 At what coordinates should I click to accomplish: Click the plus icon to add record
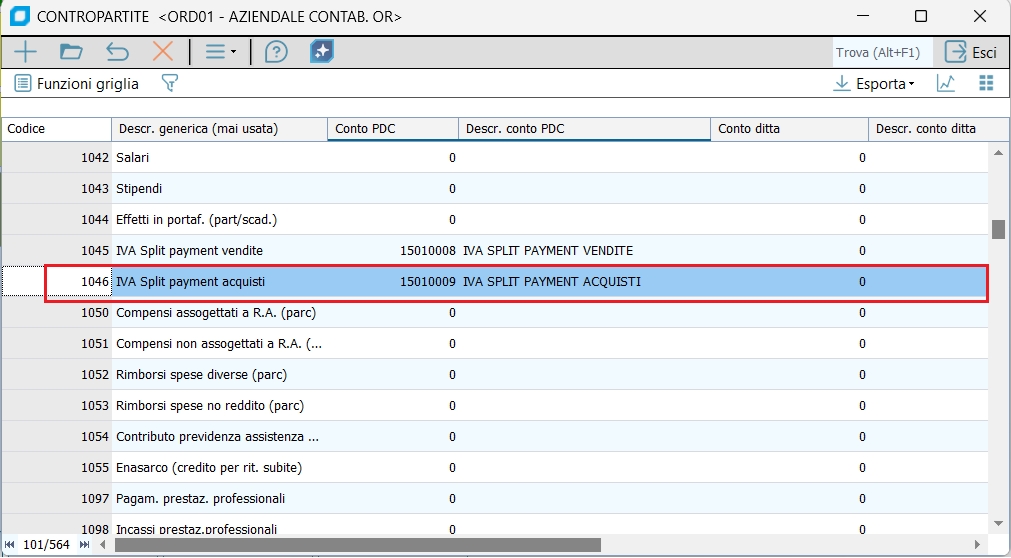pos(25,52)
